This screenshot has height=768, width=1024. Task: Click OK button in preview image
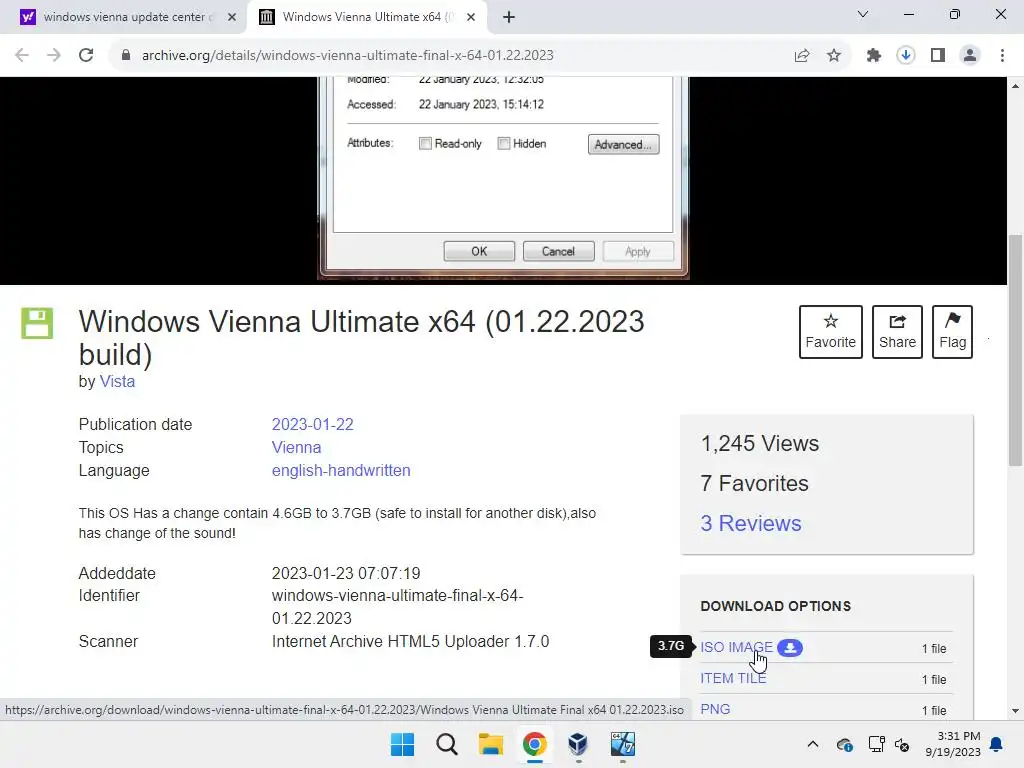pyautogui.click(x=479, y=251)
